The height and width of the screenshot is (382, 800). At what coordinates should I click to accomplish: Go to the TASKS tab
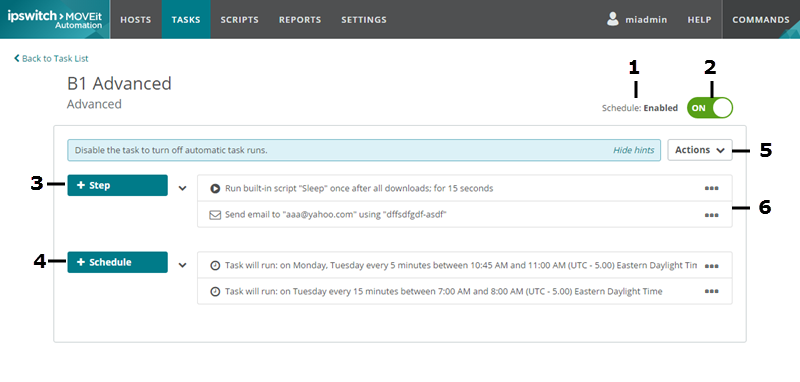[x=186, y=19]
